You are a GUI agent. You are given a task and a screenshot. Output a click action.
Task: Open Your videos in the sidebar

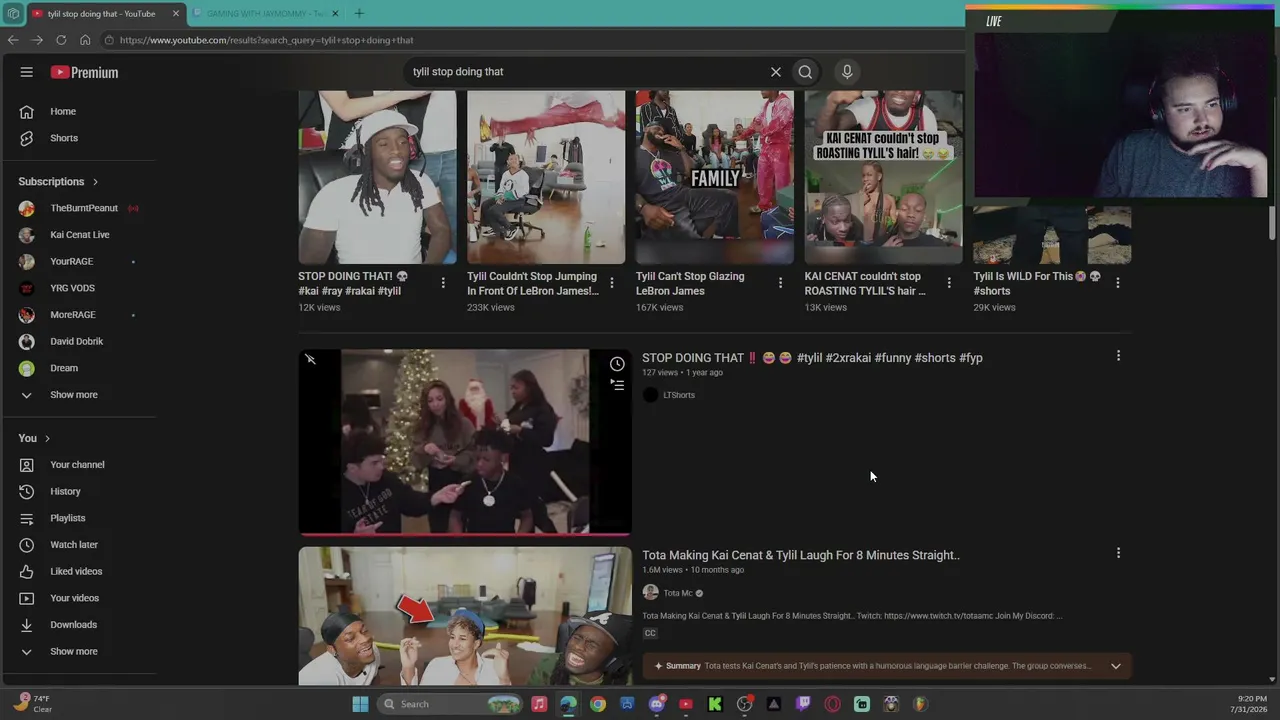click(x=75, y=598)
